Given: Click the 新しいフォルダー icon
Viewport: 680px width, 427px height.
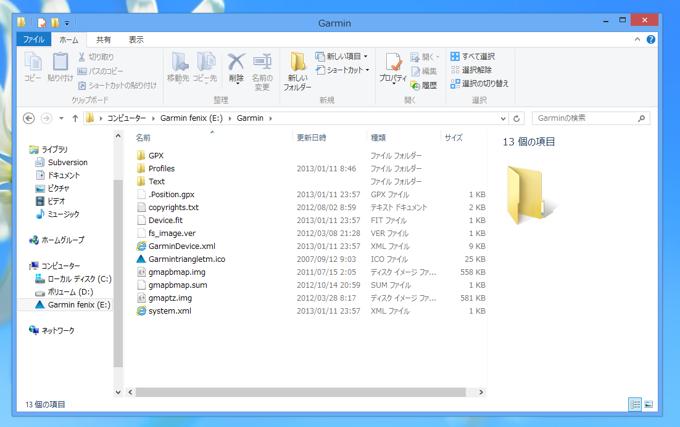Looking at the screenshot, I should [298, 62].
